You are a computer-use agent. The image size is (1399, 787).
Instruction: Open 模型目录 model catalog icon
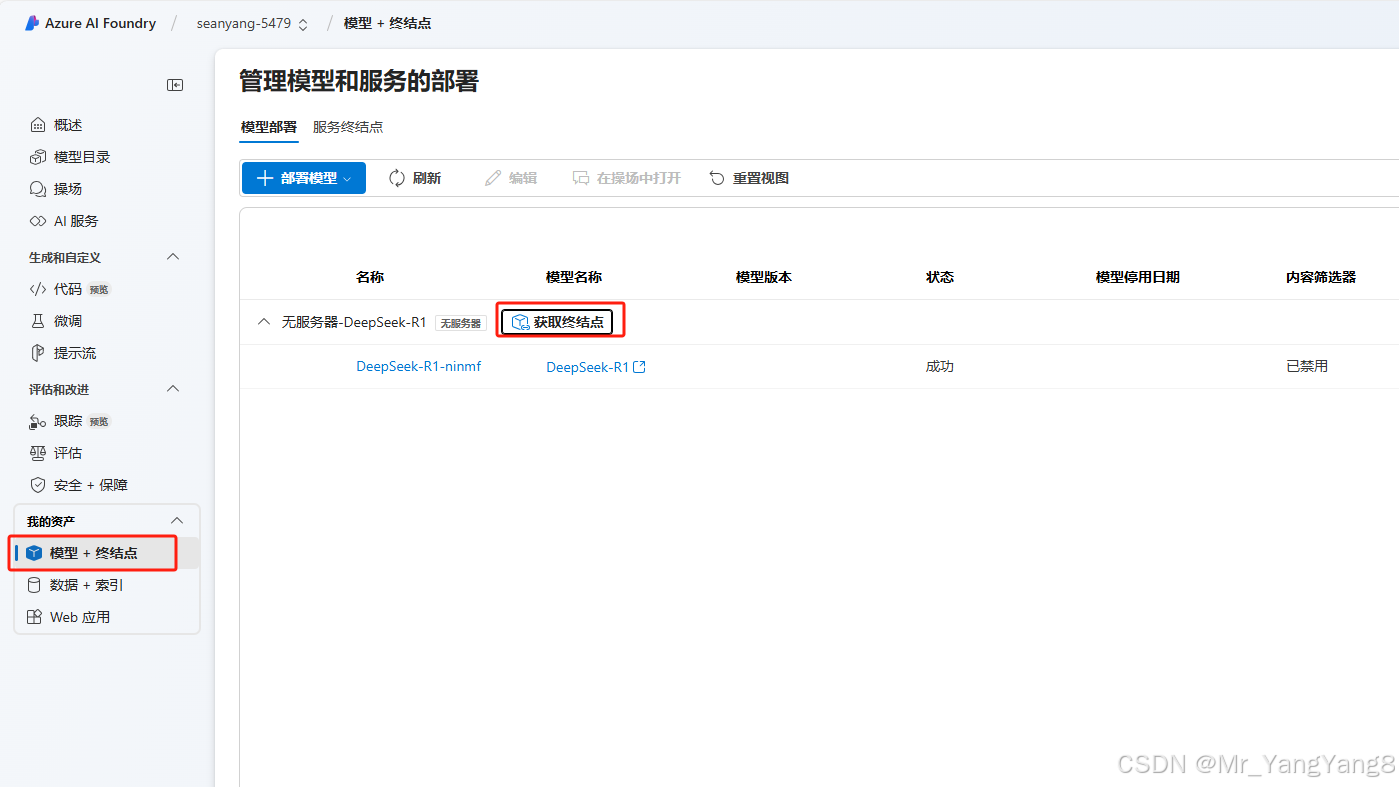38,157
